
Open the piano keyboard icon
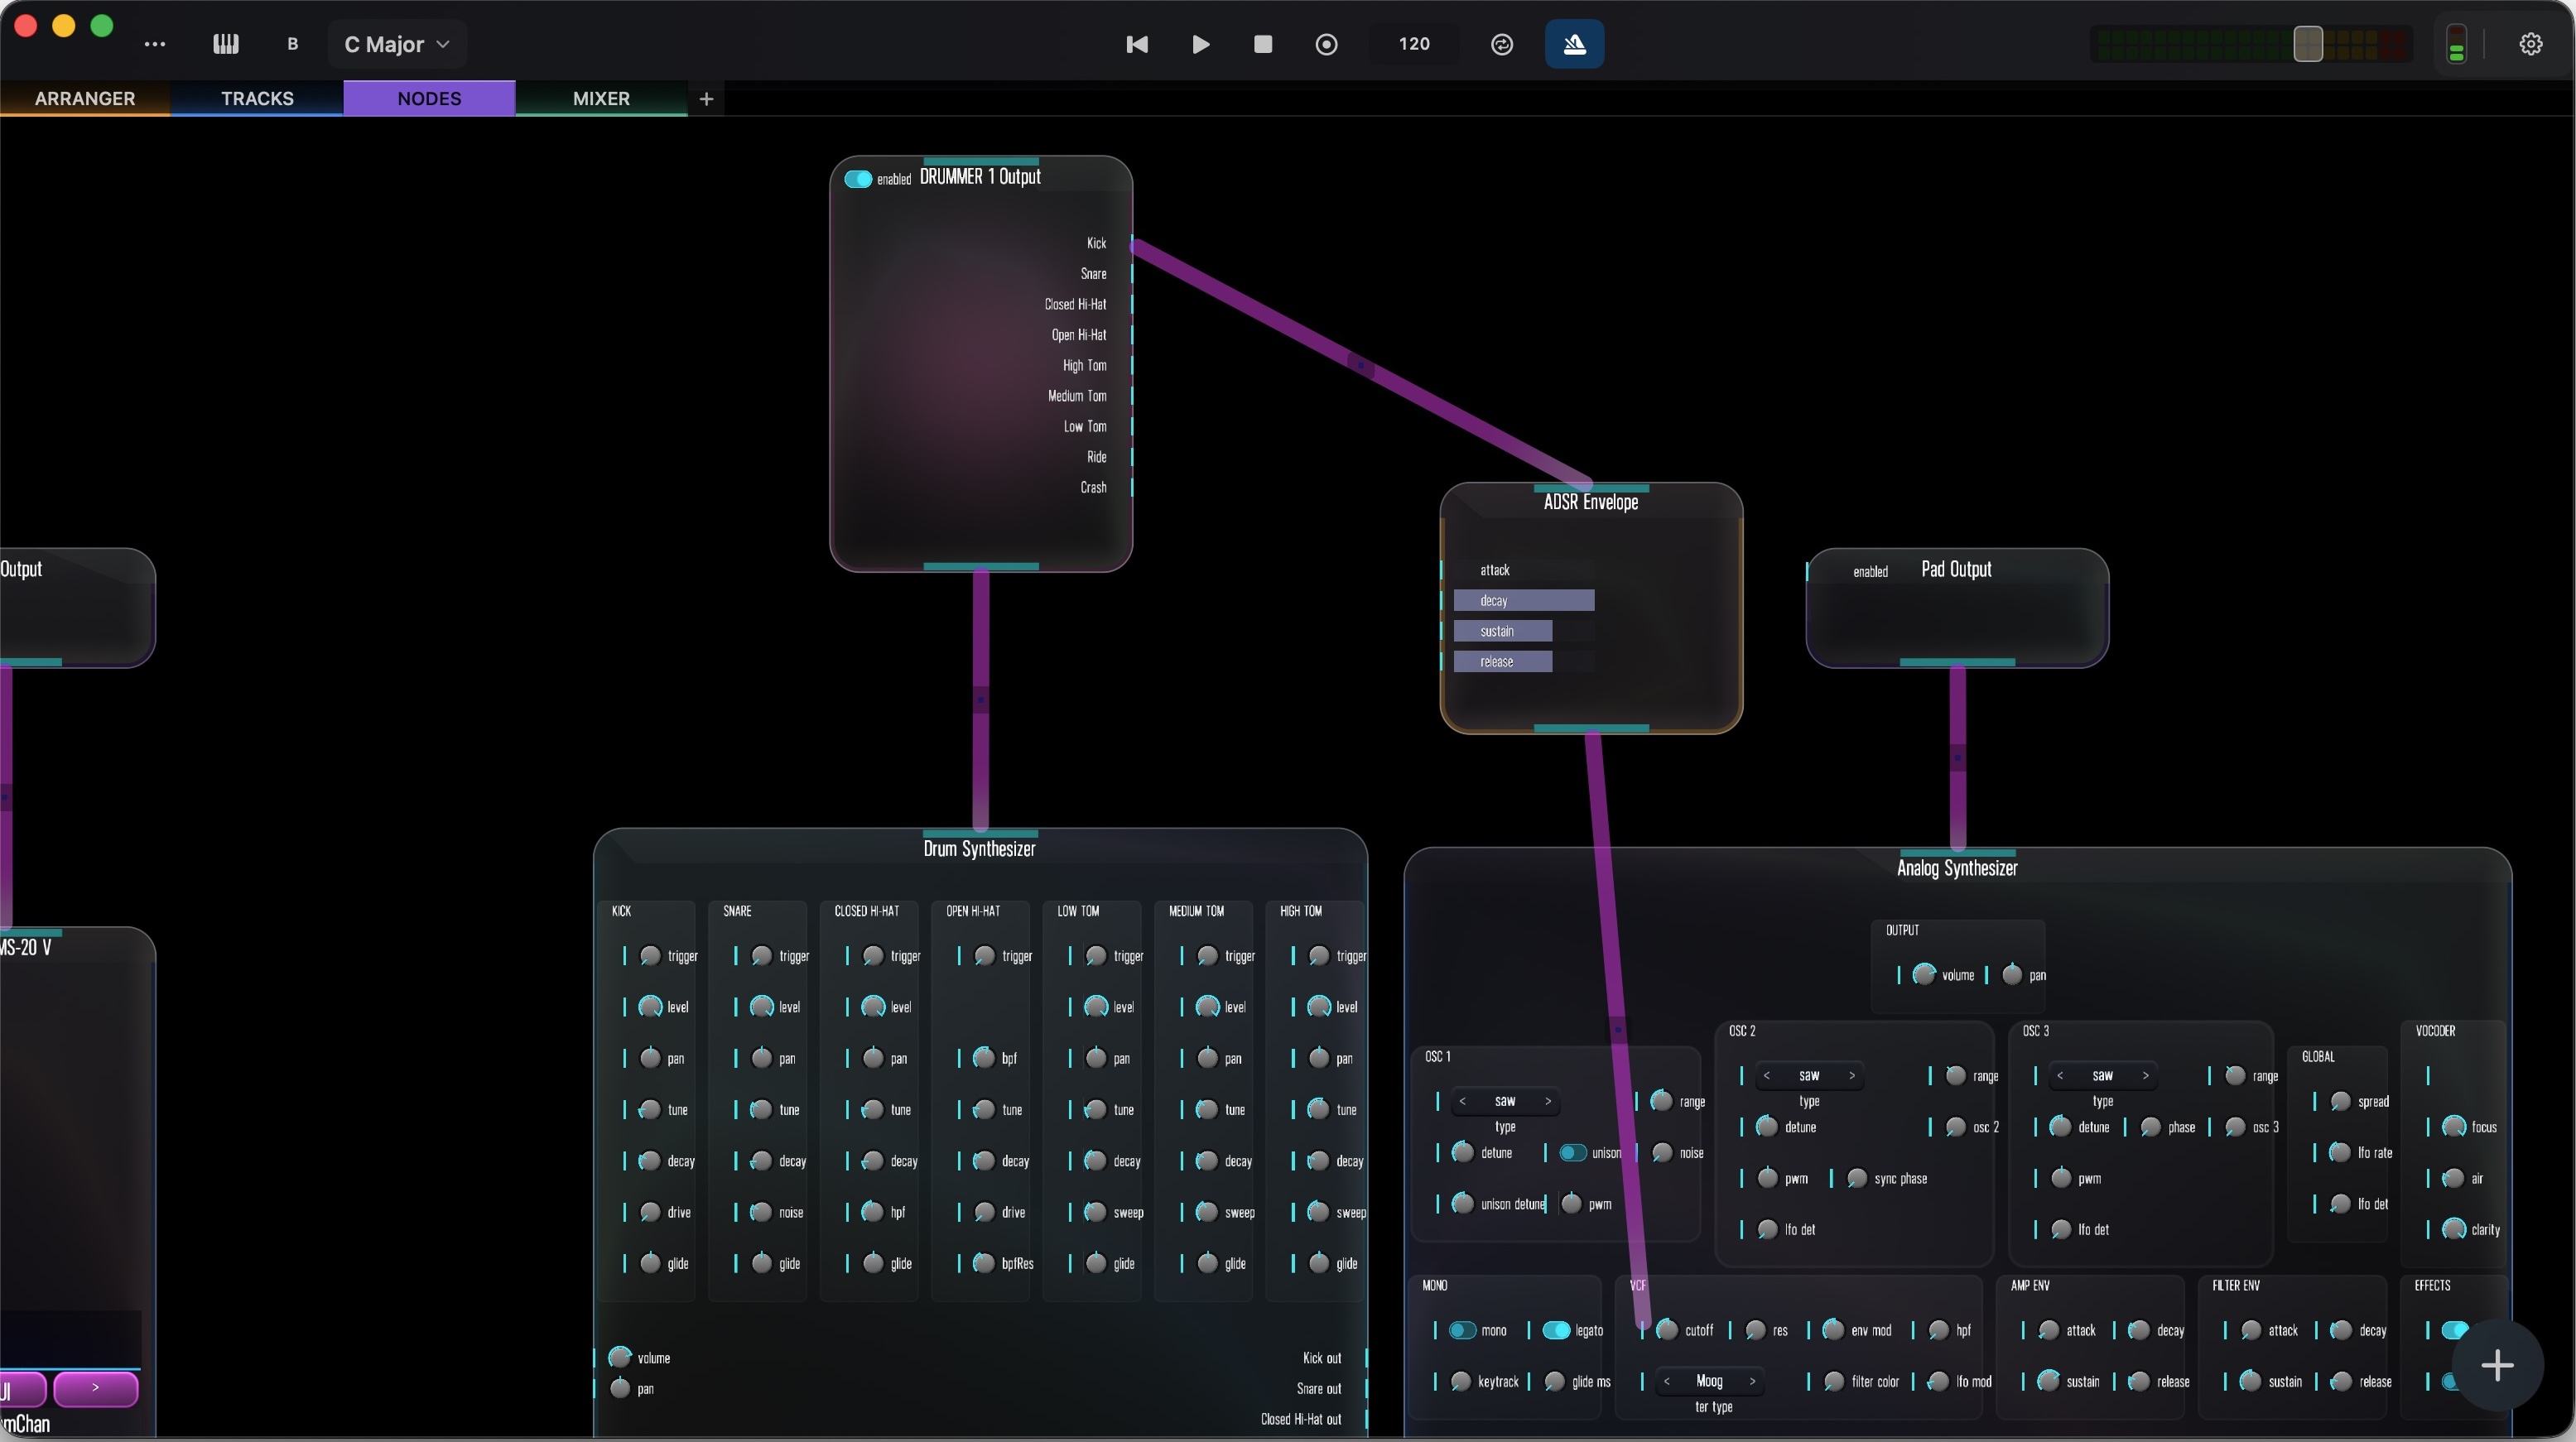[x=226, y=44]
